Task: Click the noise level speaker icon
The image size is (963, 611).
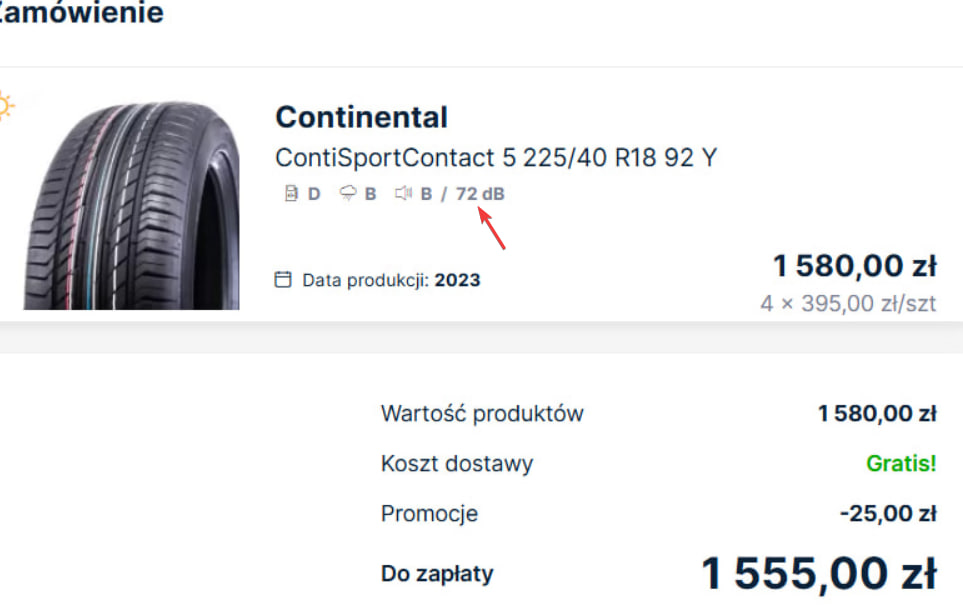Action: click(403, 194)
